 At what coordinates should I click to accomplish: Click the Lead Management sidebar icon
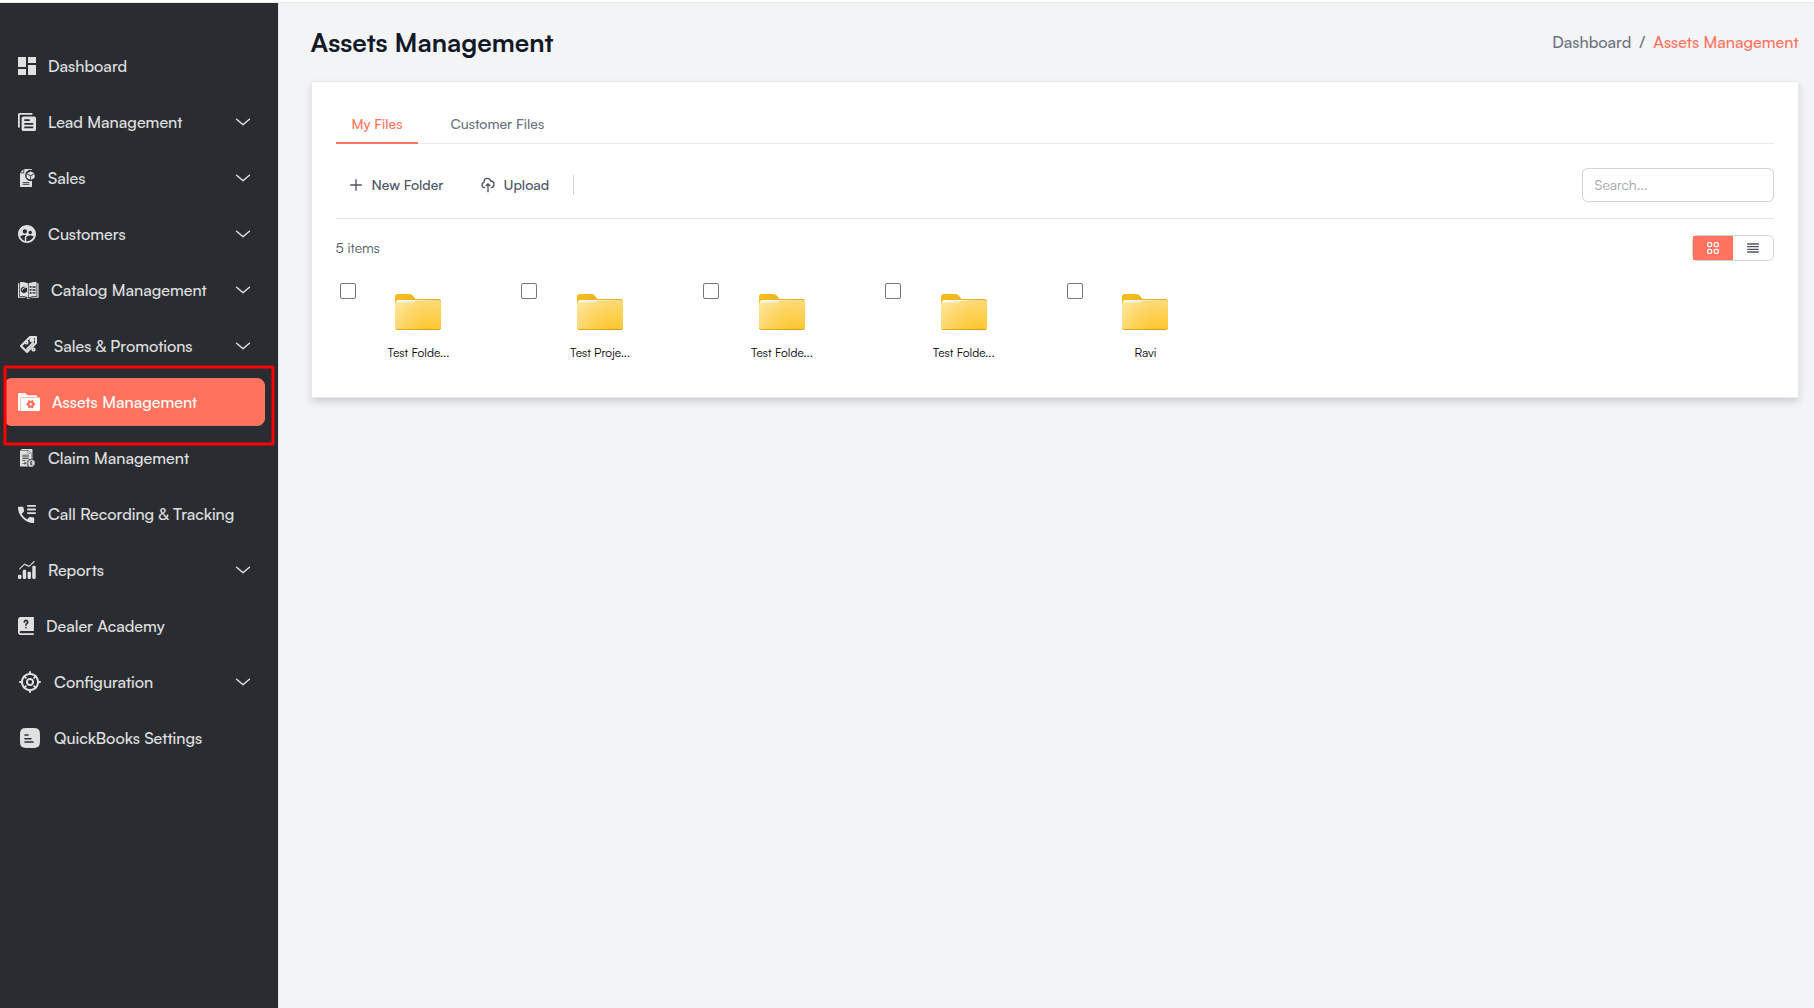tap(27, 122)
